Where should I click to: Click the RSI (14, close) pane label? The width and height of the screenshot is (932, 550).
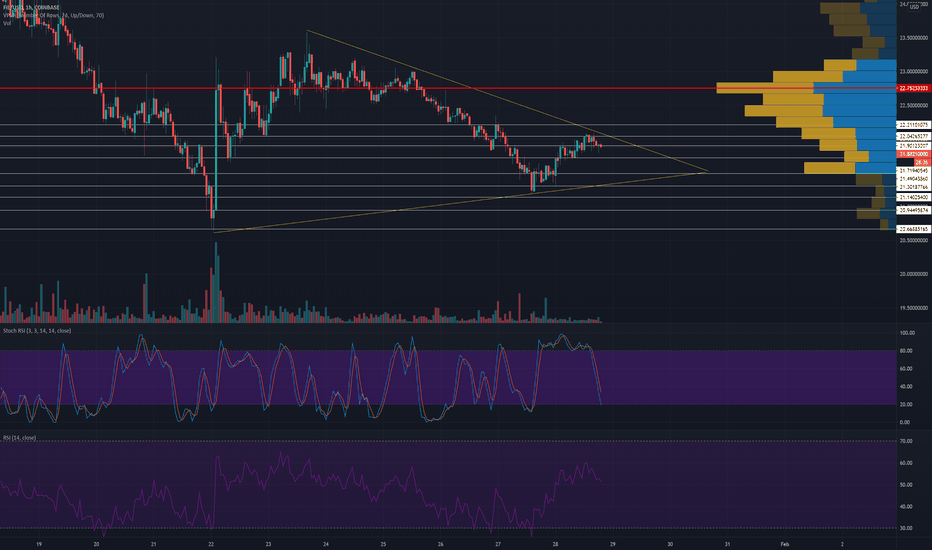20,438
